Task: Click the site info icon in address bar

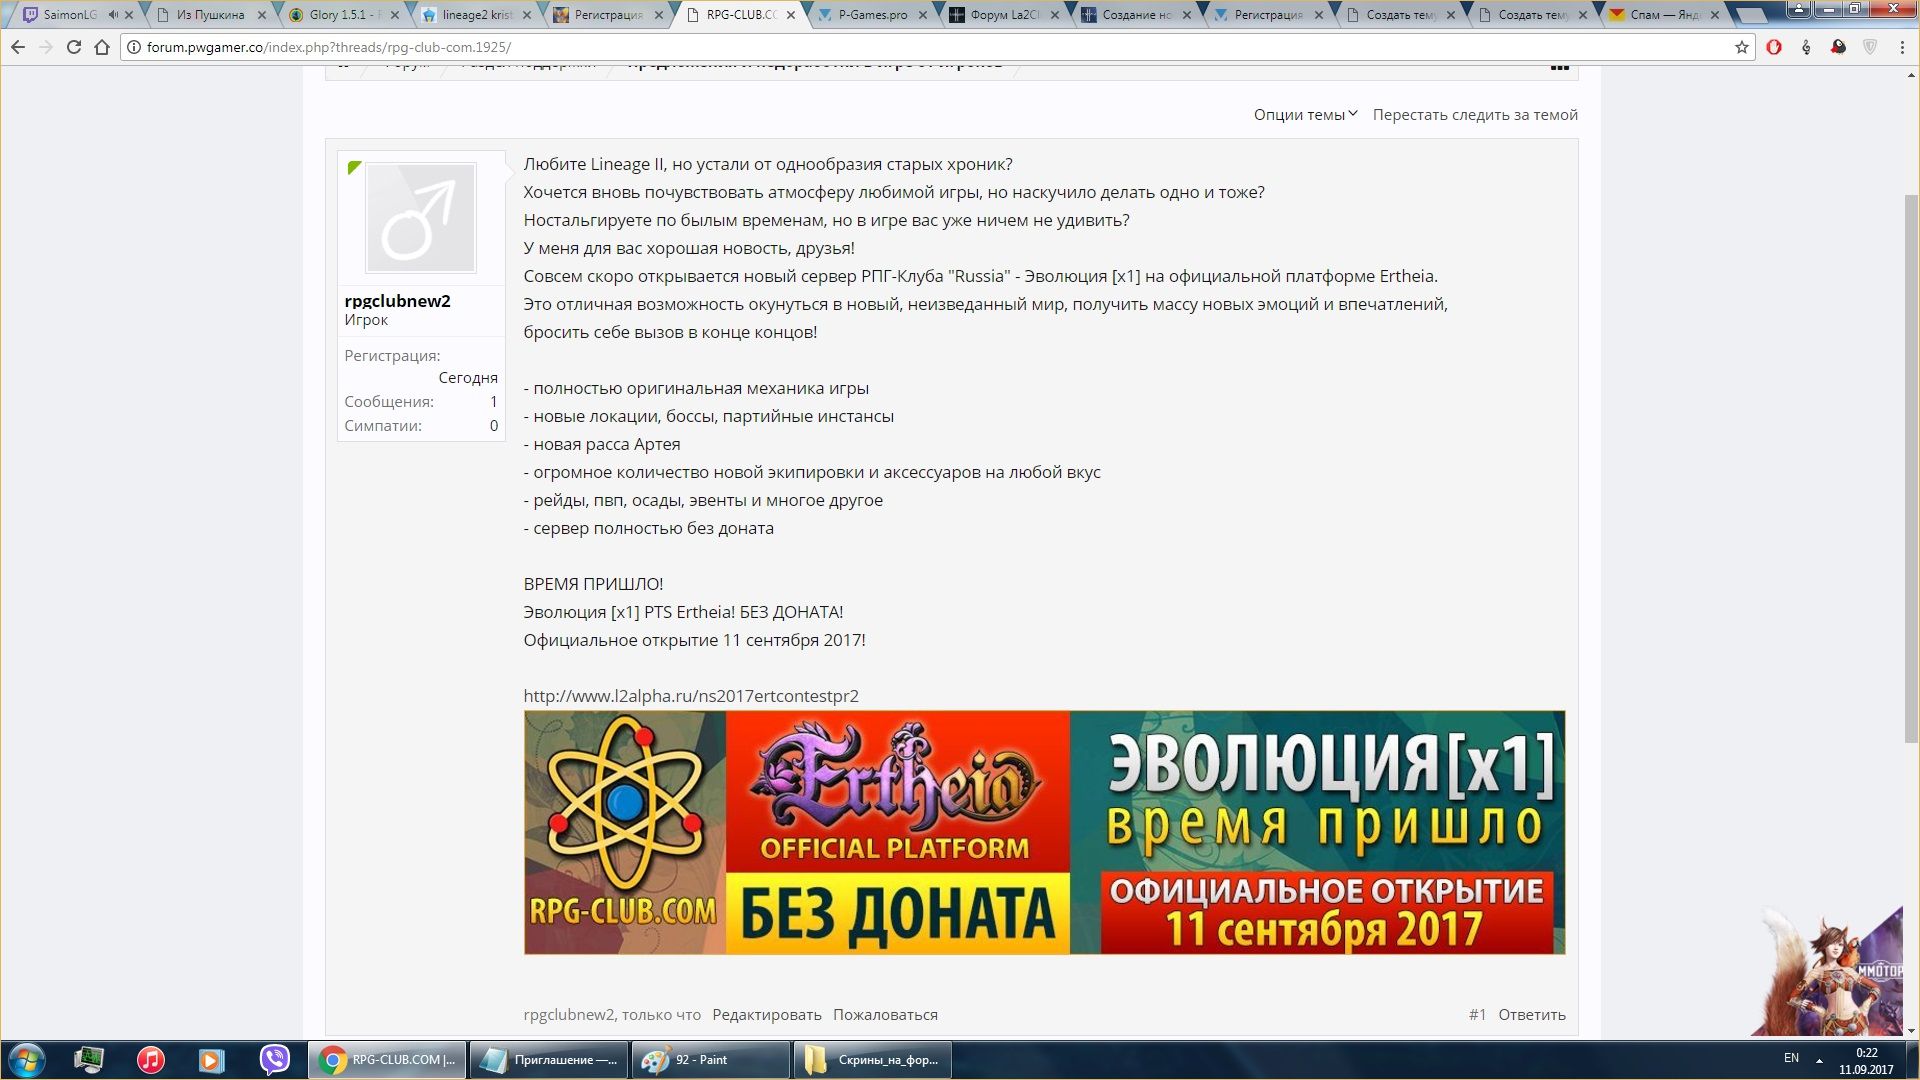Action: coord(133,47)
